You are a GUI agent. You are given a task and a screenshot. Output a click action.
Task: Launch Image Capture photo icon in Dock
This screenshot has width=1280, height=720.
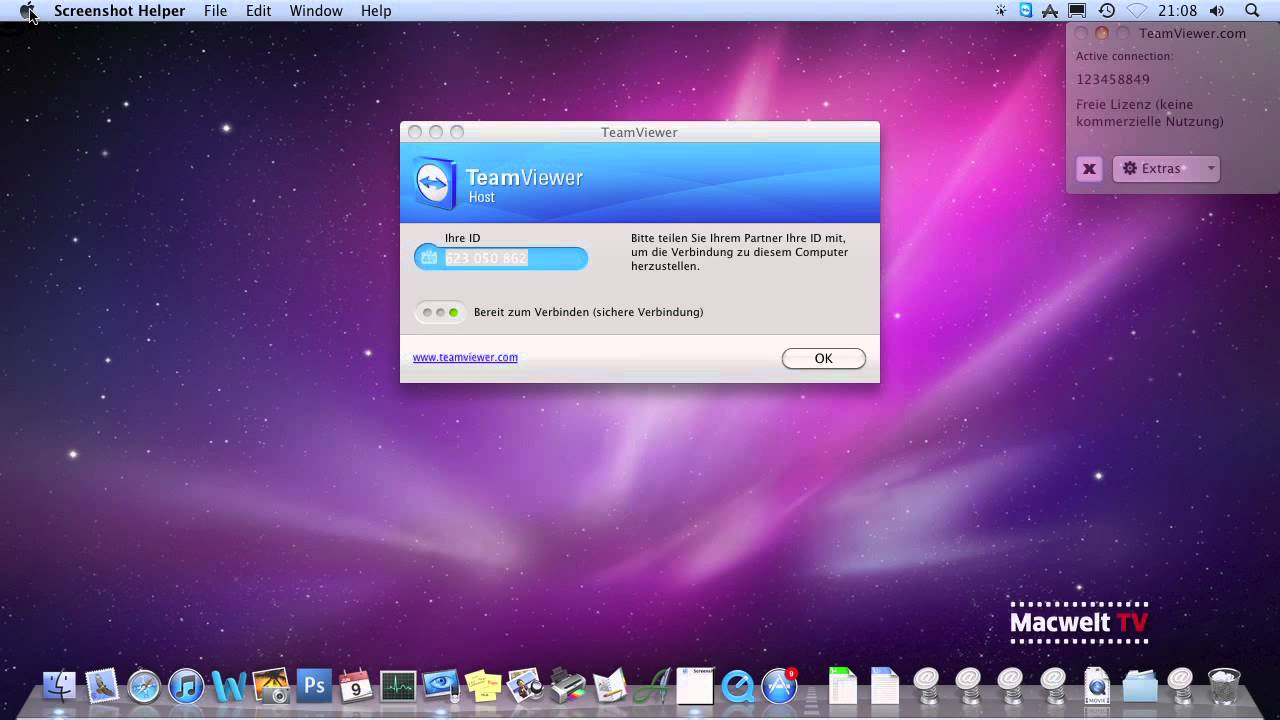pos(271,686)
